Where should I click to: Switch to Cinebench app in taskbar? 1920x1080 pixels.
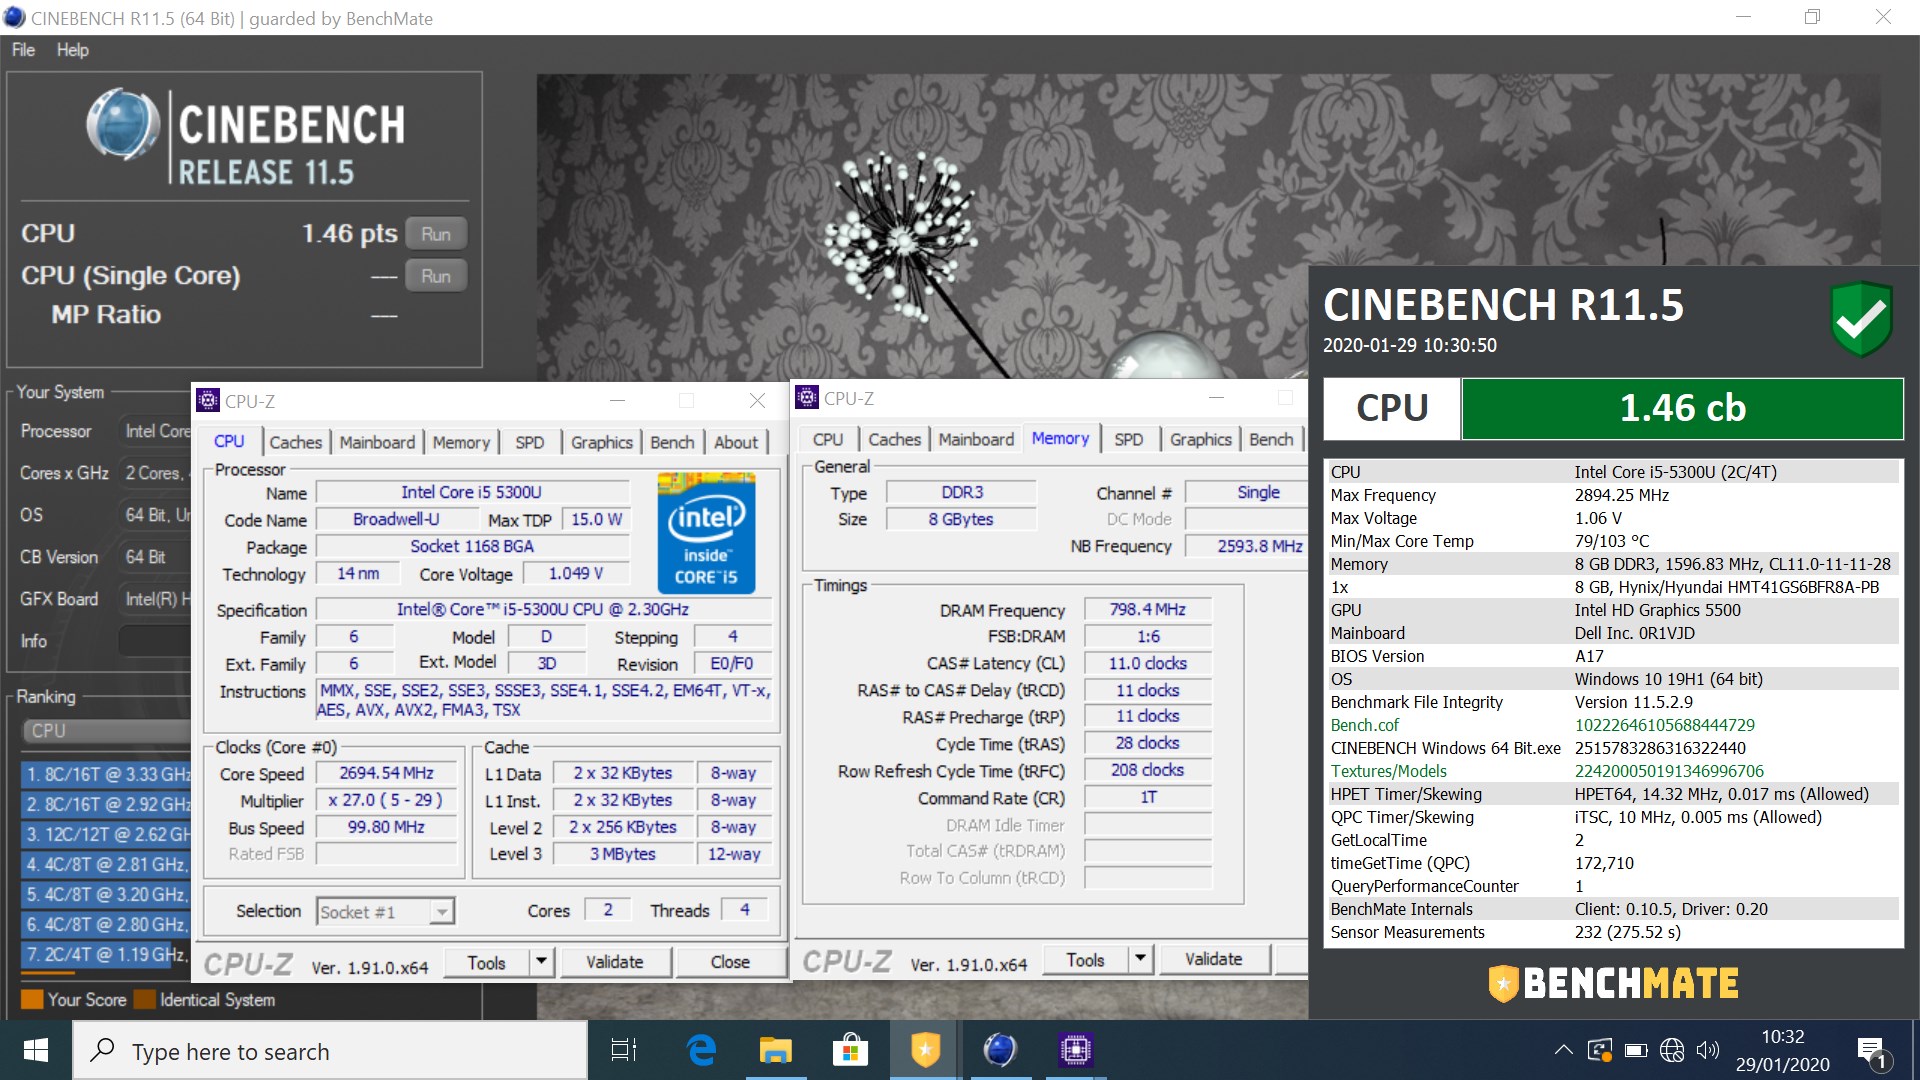point(1000,1050)
